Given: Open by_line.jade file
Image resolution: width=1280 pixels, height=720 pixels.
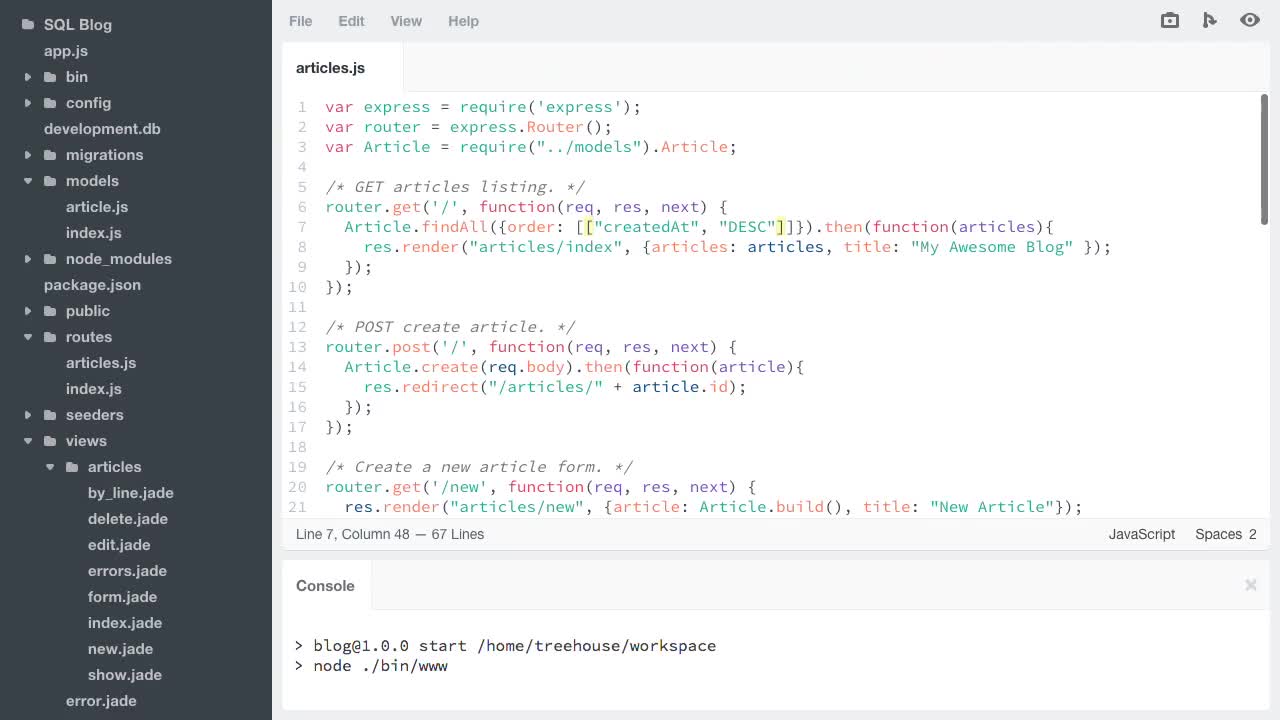Looking at the screenshot, I should click(x=131, y=493).
